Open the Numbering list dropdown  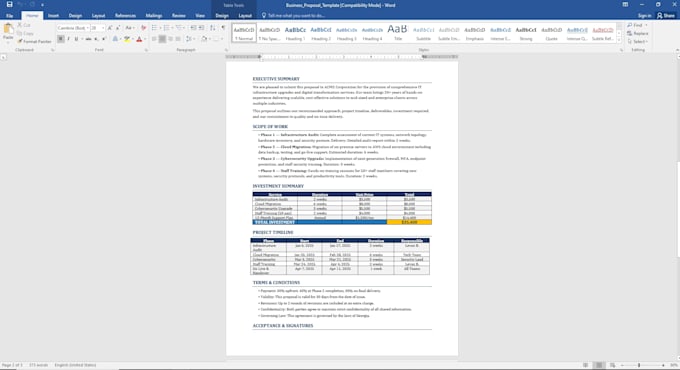pos(172,28)
